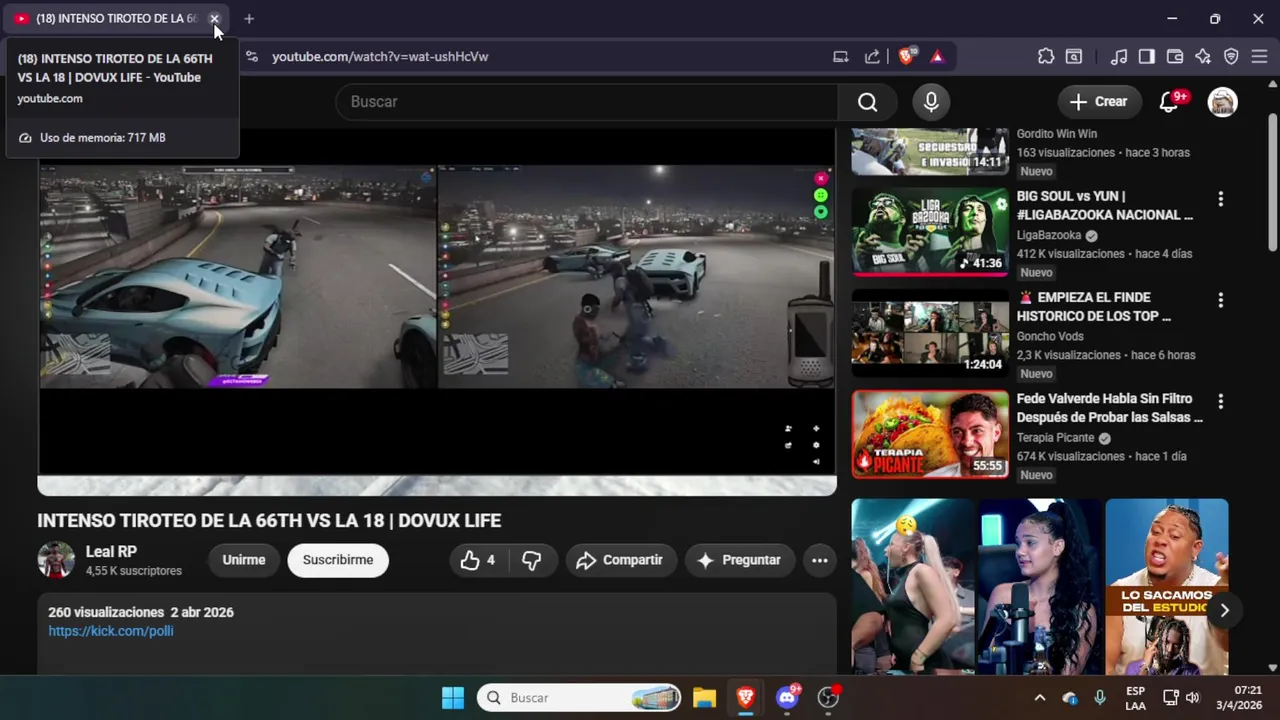
Task: Click the taskbar Buscar search box
Action: tap(580, 698)
